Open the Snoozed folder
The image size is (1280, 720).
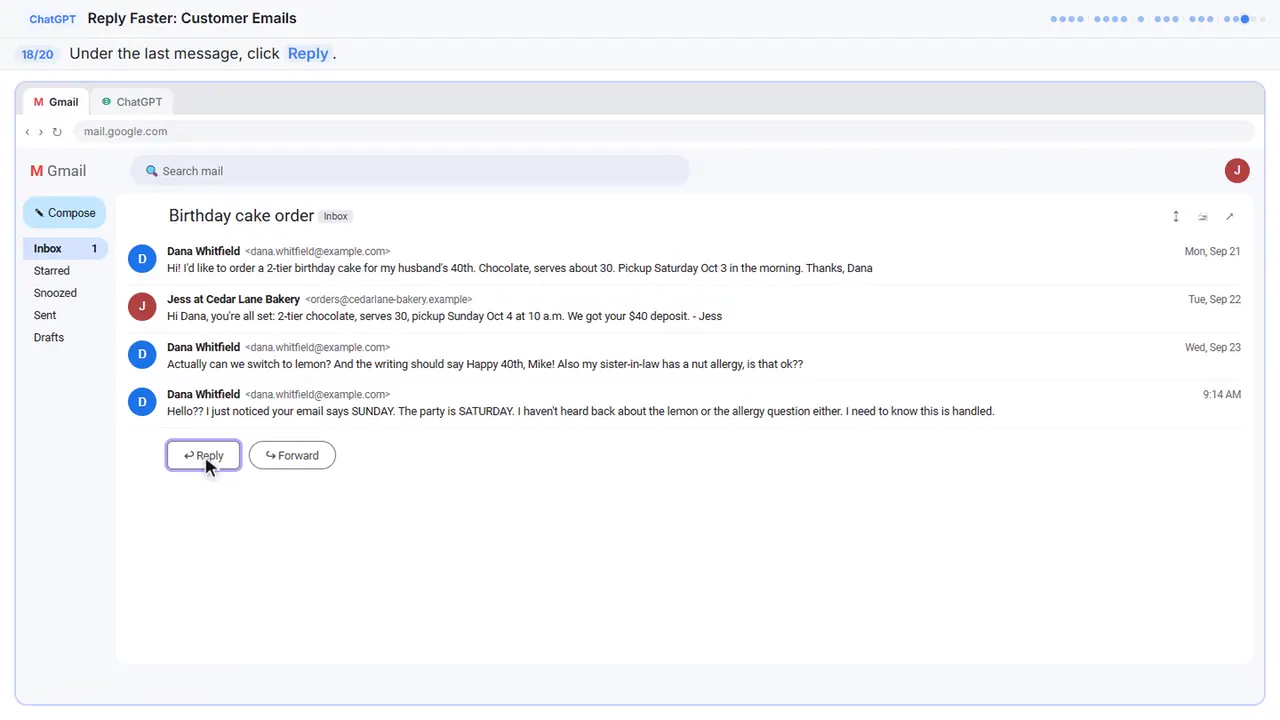click(x=55, y=293)
